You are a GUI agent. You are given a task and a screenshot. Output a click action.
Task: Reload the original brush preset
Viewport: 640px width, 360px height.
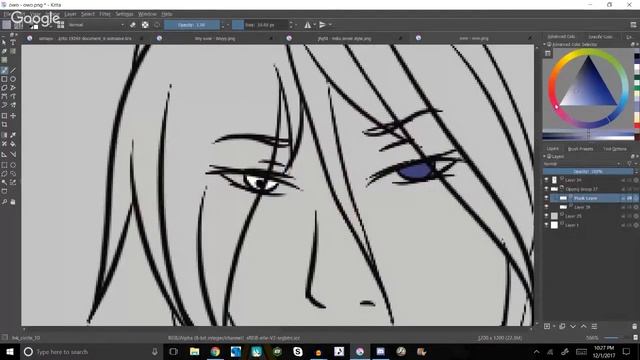point(157,25)
